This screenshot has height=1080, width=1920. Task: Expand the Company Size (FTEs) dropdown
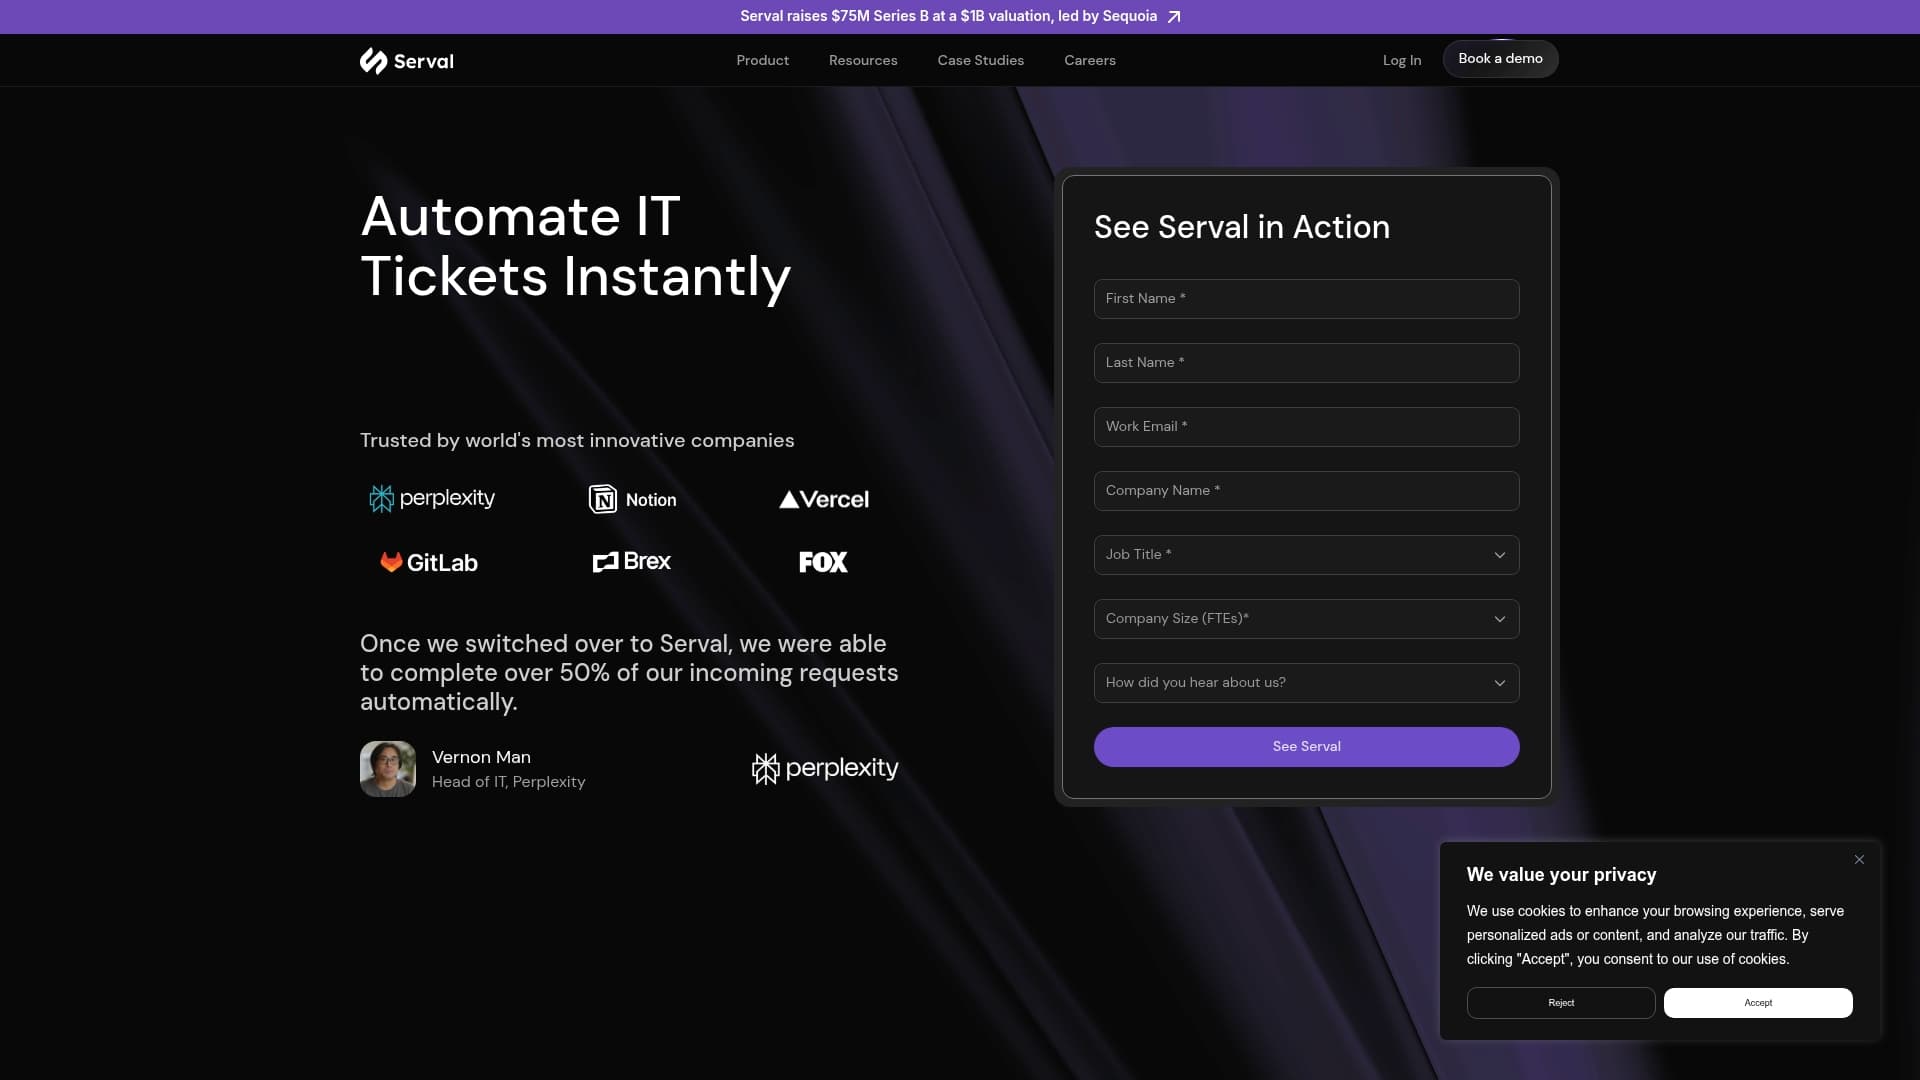[x=1306, y=619]
